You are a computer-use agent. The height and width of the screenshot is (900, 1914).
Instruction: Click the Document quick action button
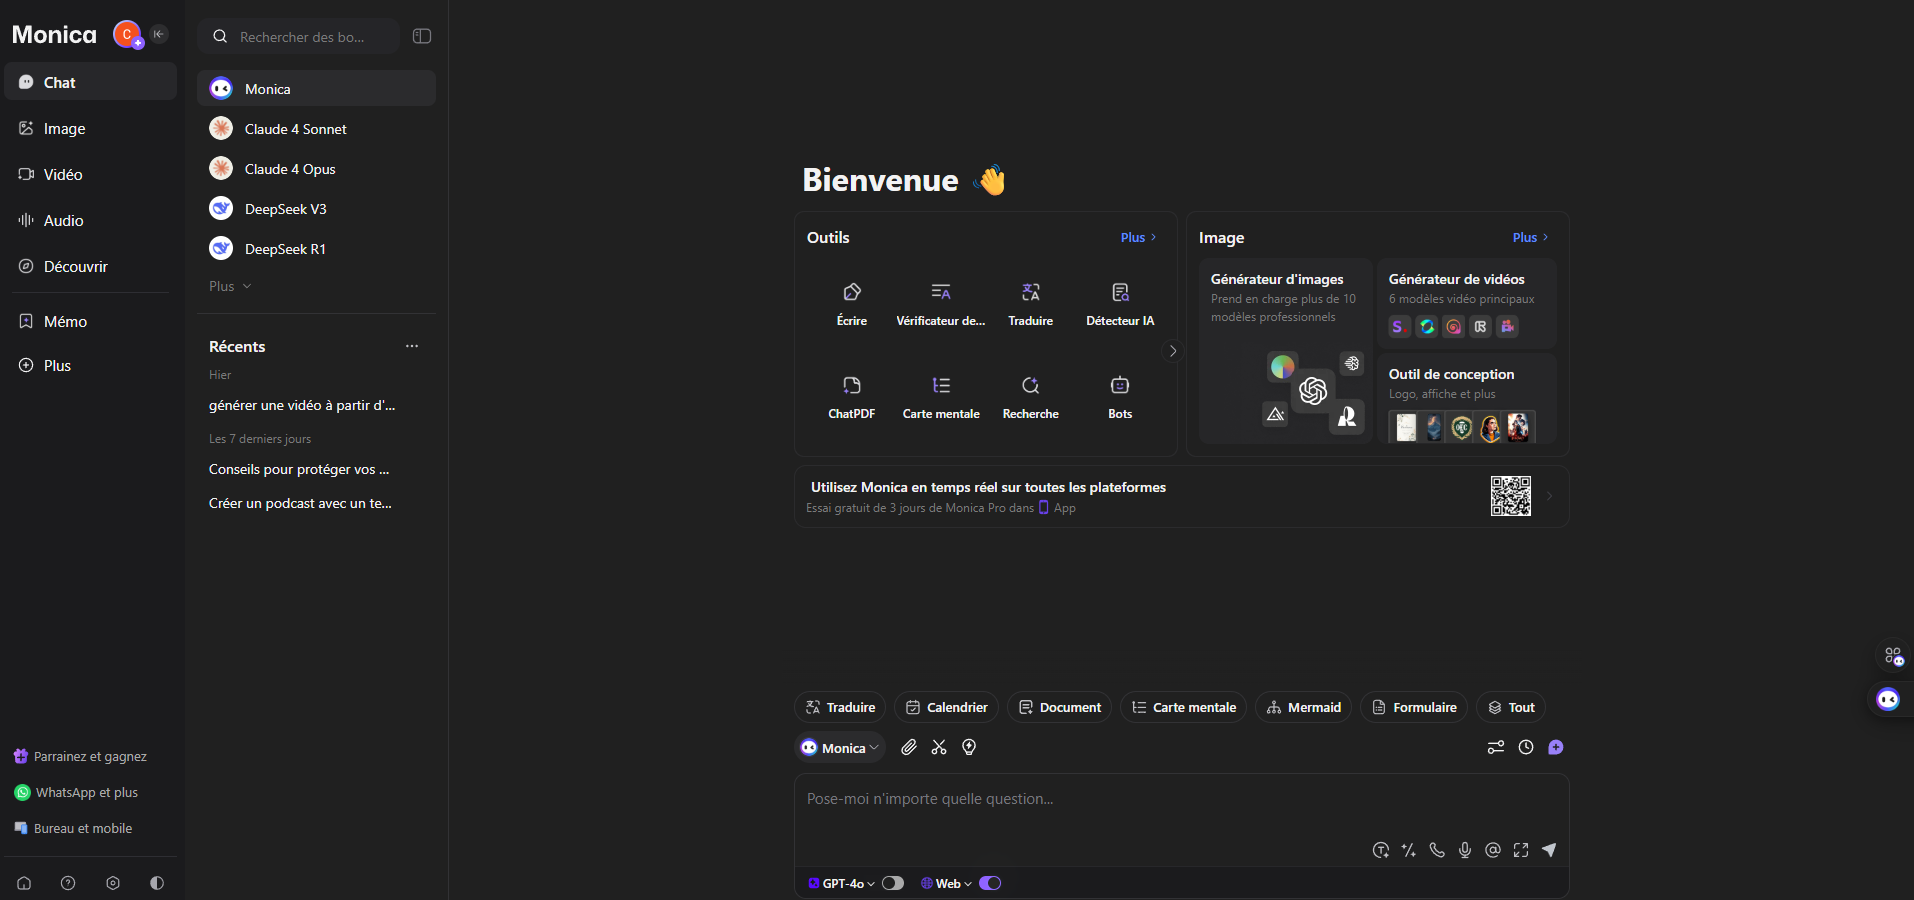(x=1059, y=707)
